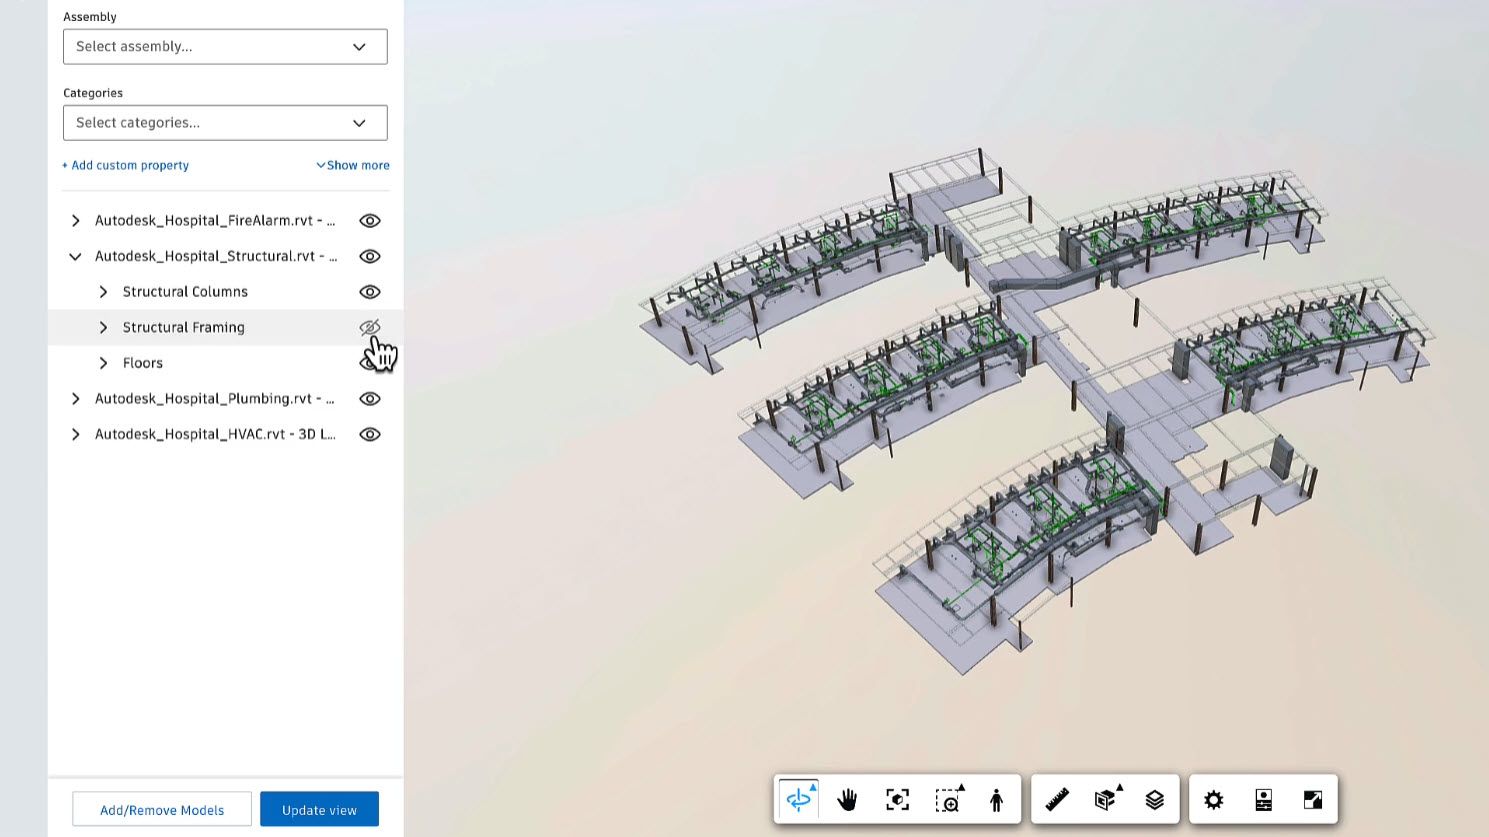The height and width of the screenshot is (837, 1489).
Task: Select the Orbit tool in the viewer toolbar
Action: [799, 799]
